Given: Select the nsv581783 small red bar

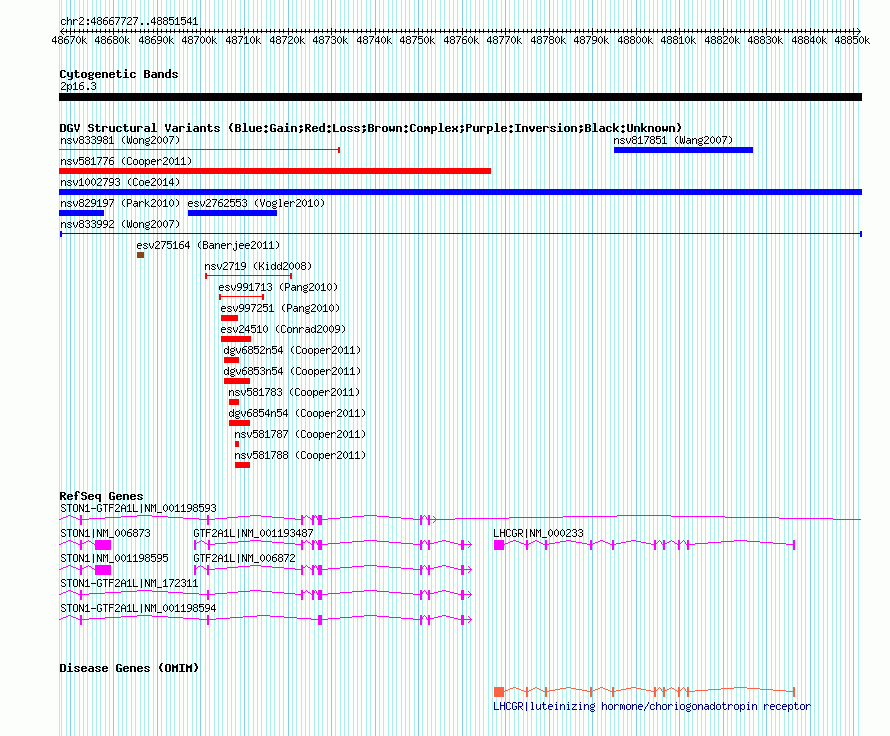Looking at the screenshot, I should coord(234,402).
